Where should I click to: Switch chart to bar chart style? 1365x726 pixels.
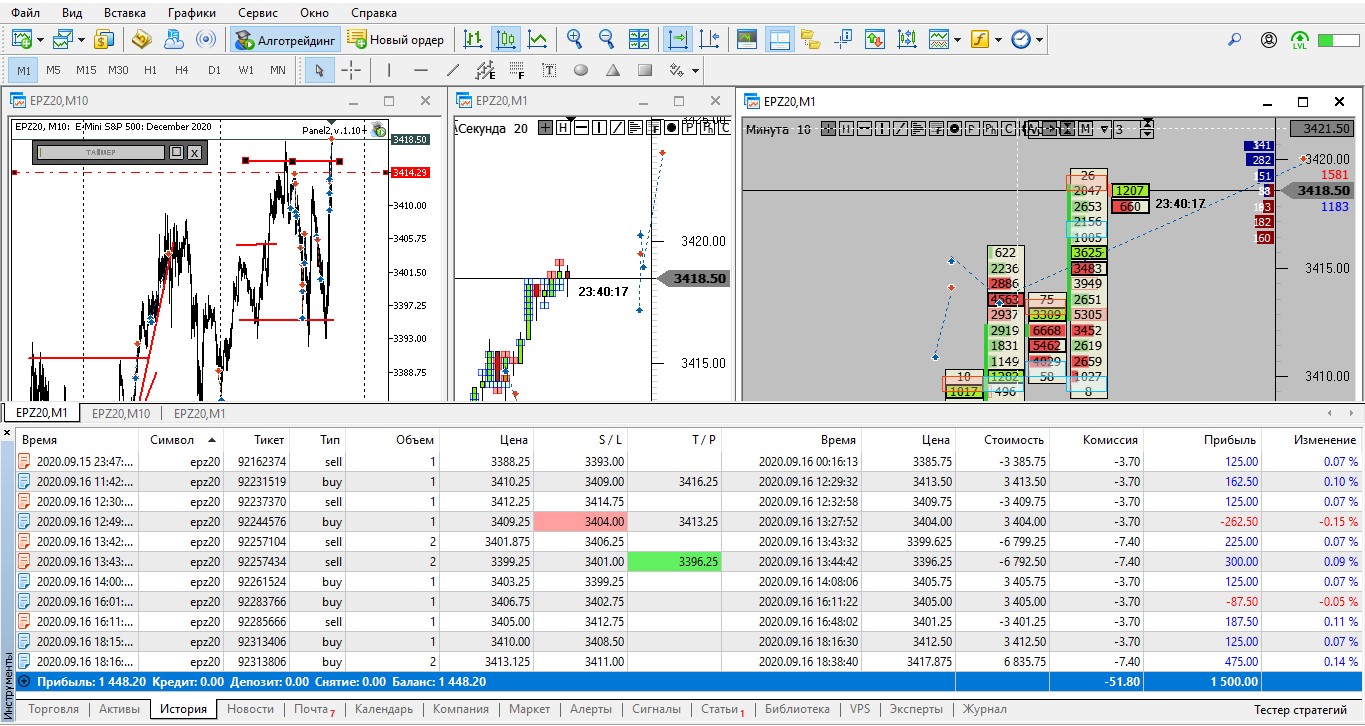[x=473, y=40]
